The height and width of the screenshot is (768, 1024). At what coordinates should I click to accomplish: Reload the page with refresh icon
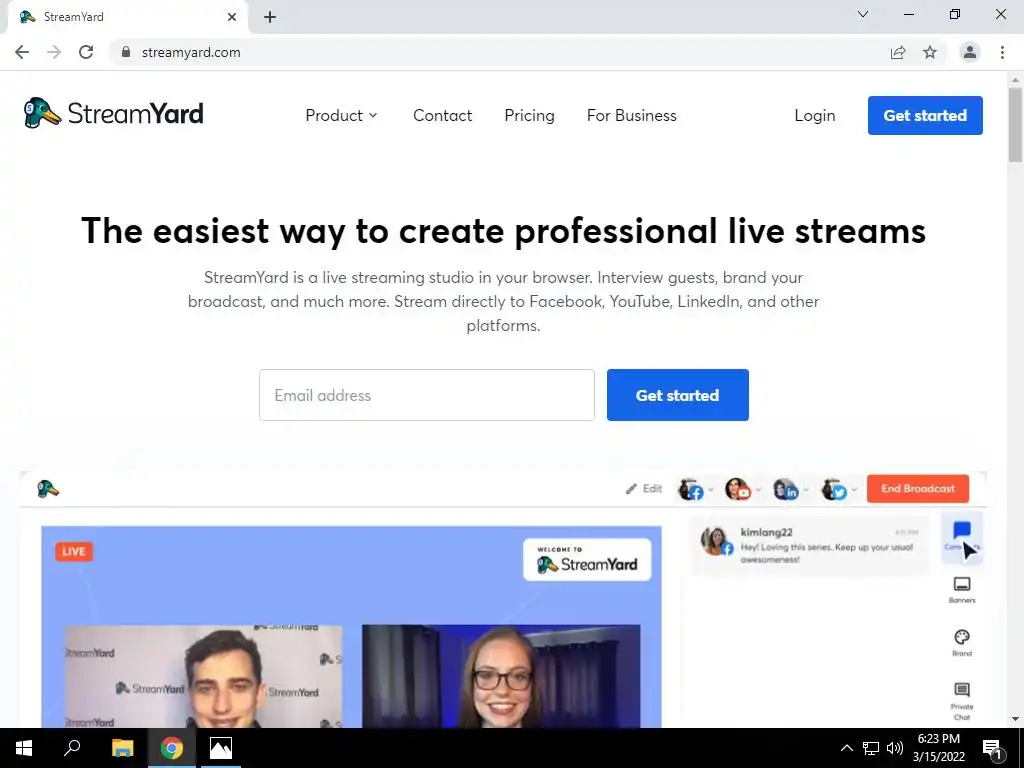86,52
